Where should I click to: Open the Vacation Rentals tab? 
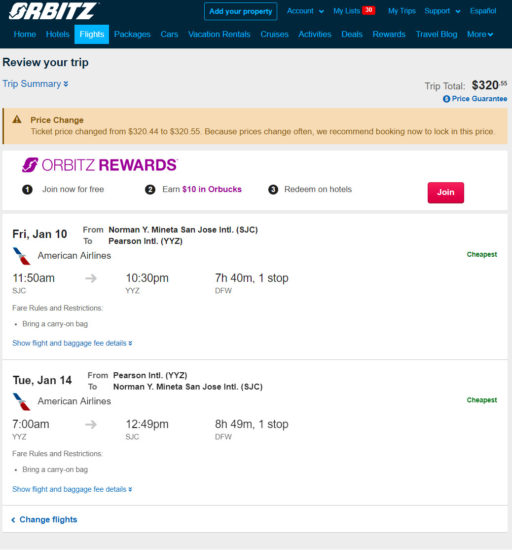219,34
